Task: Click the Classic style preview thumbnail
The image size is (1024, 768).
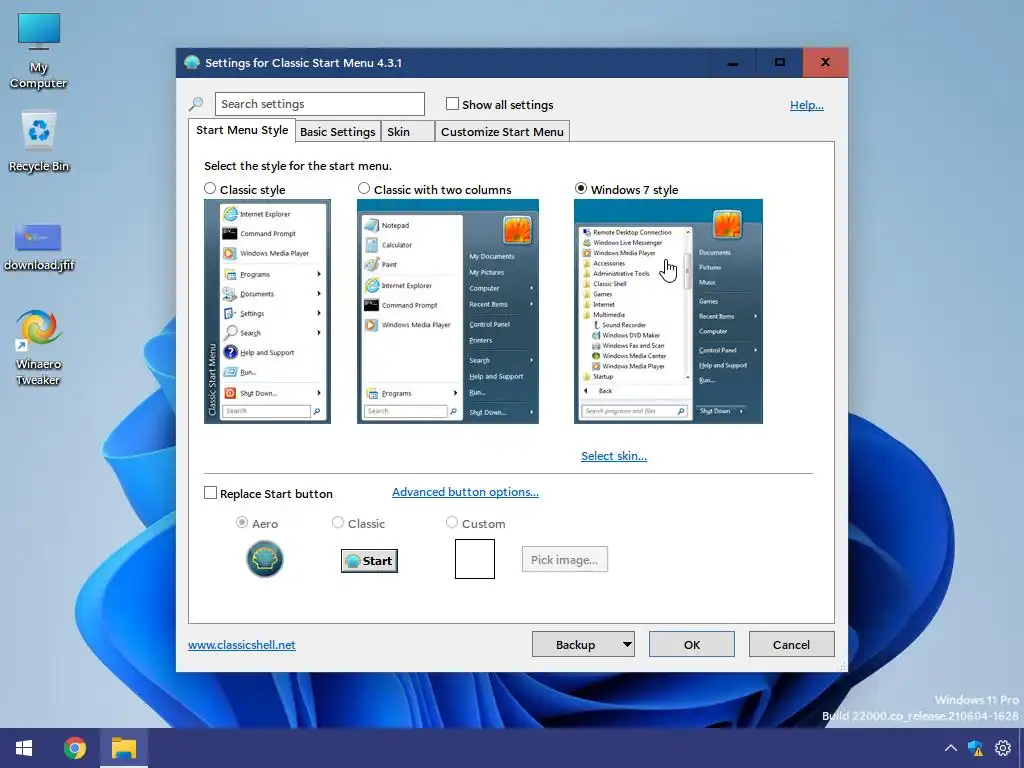Action: pyautogui.click(x=267, y=312)
